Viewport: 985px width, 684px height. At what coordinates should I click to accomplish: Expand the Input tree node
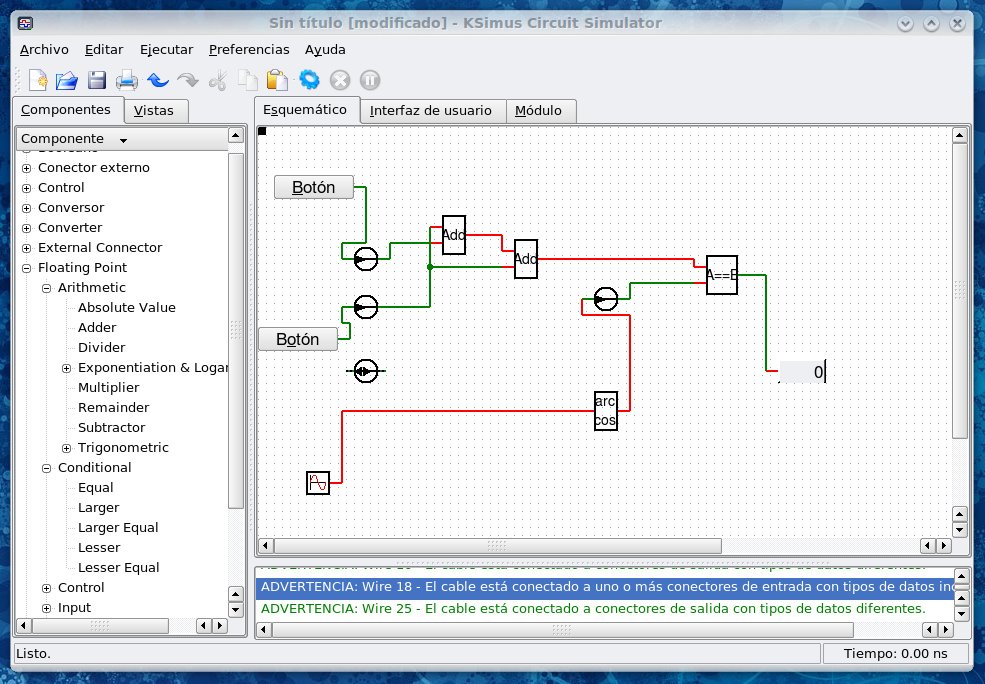[x=46, y=608]
